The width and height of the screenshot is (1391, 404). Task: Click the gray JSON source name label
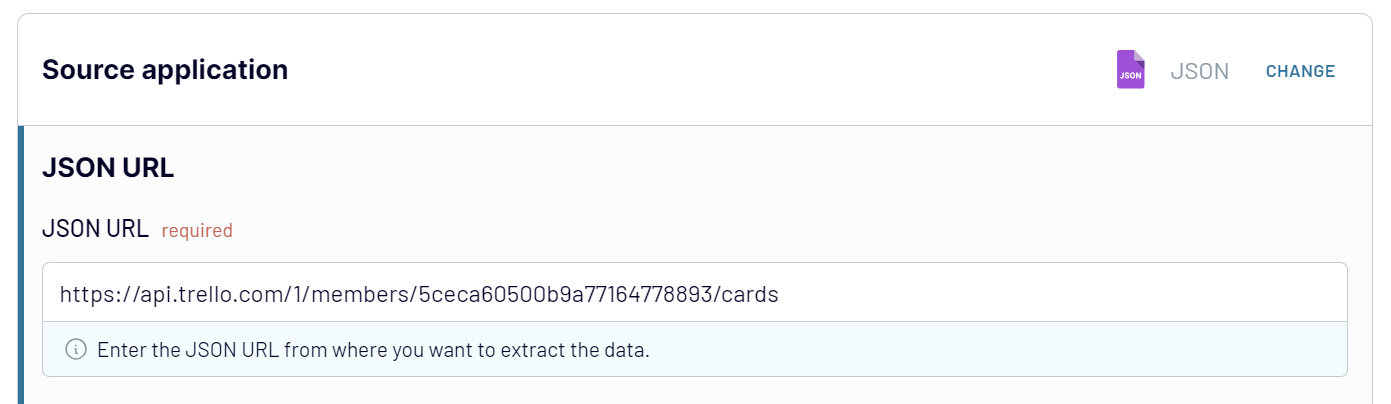click(1199, 71)
